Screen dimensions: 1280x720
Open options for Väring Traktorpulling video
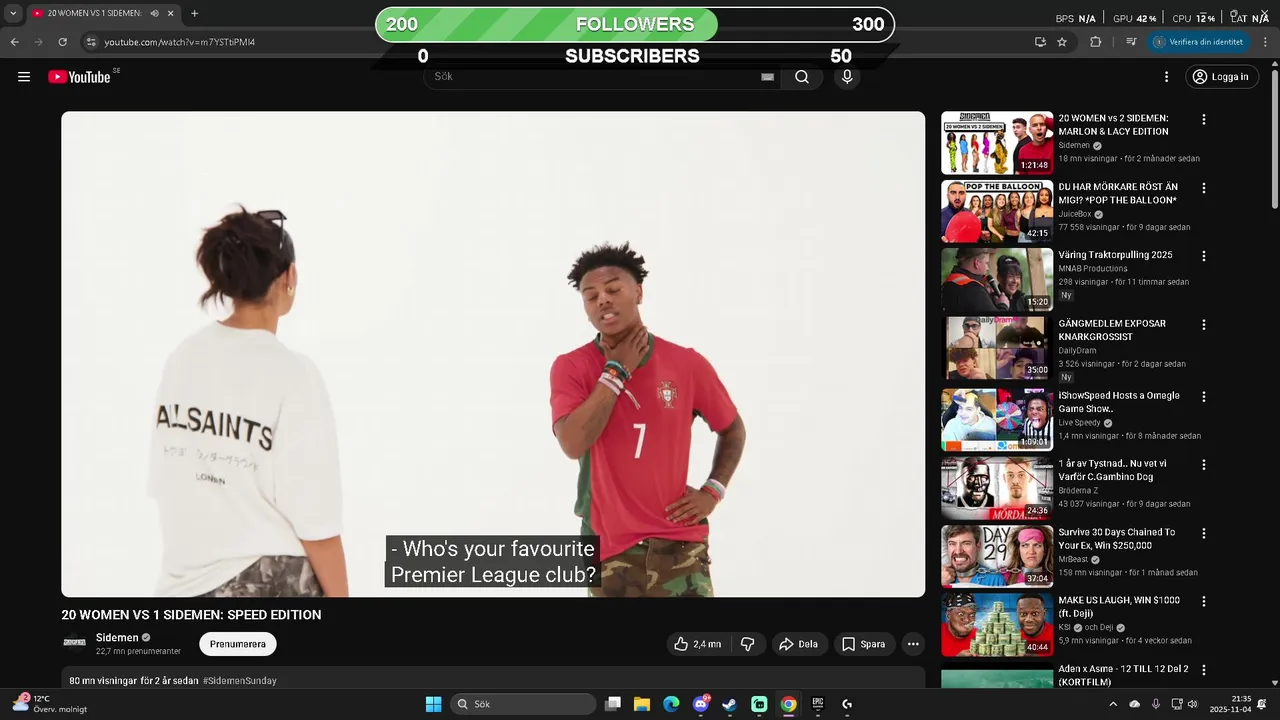click(1203, 256)
